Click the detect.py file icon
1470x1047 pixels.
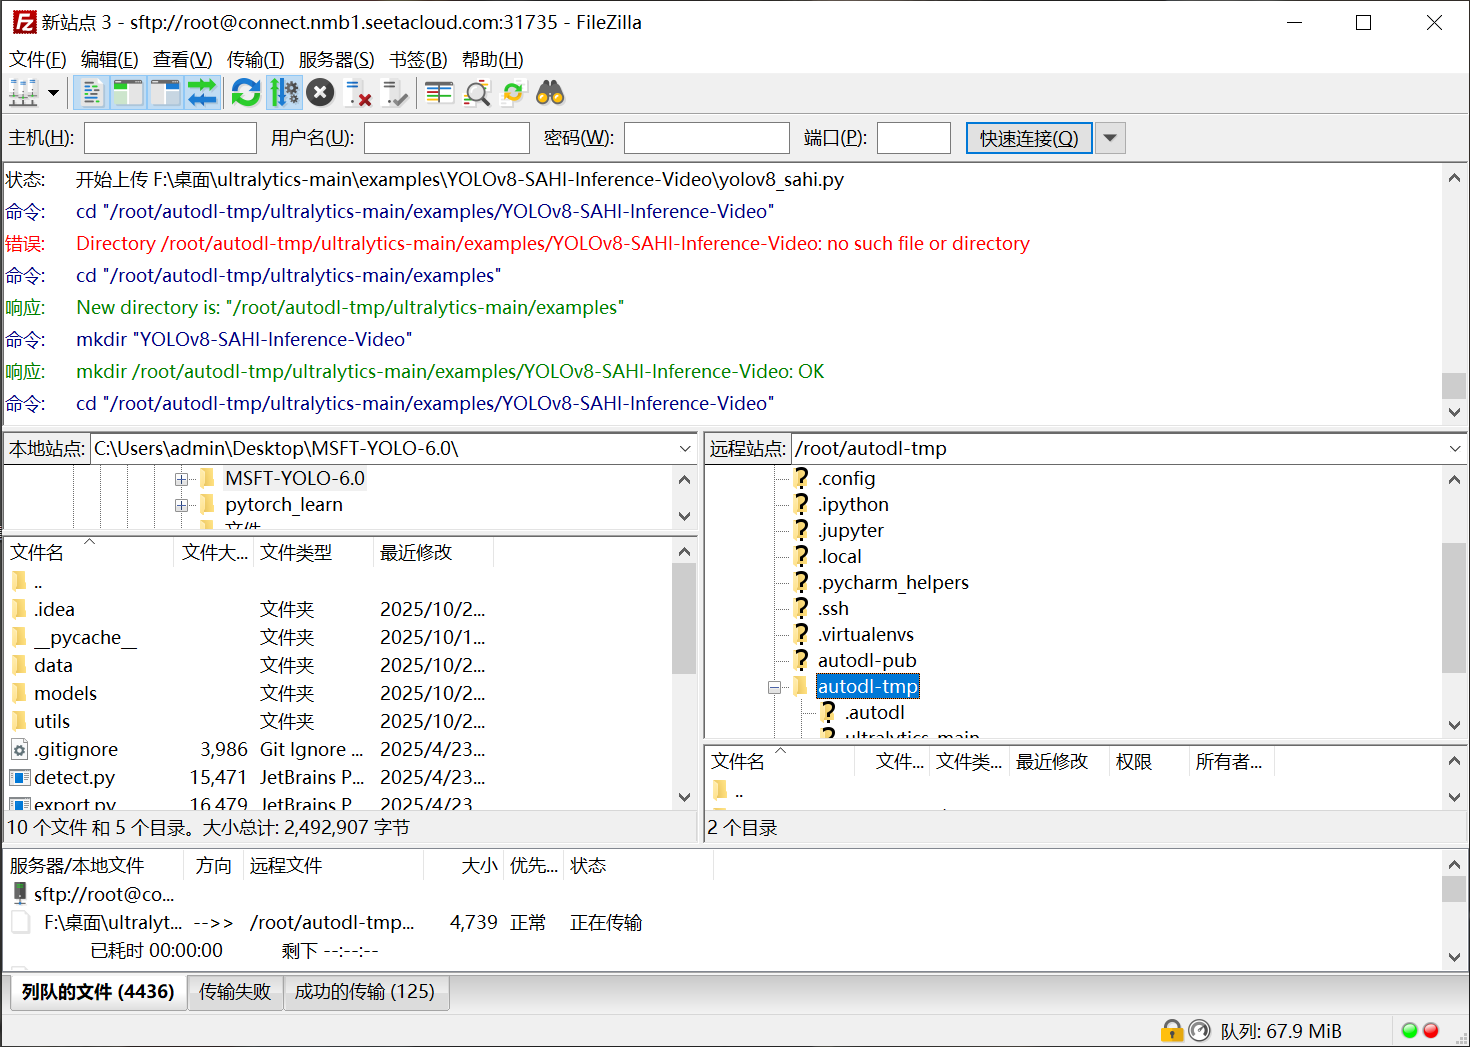pyautogui.click(x=19, y=777)
